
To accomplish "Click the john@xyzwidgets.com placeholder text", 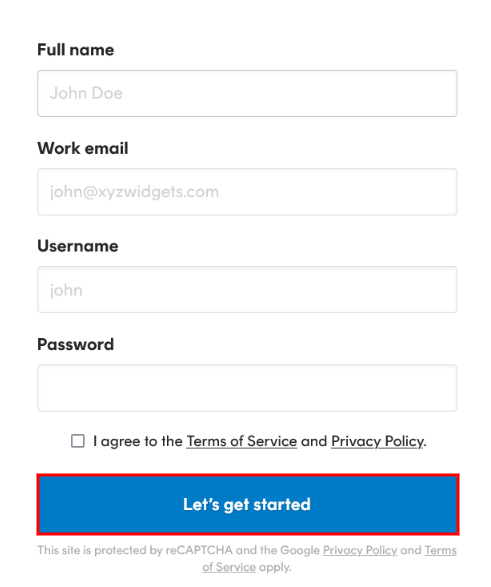I will [134, 192].
